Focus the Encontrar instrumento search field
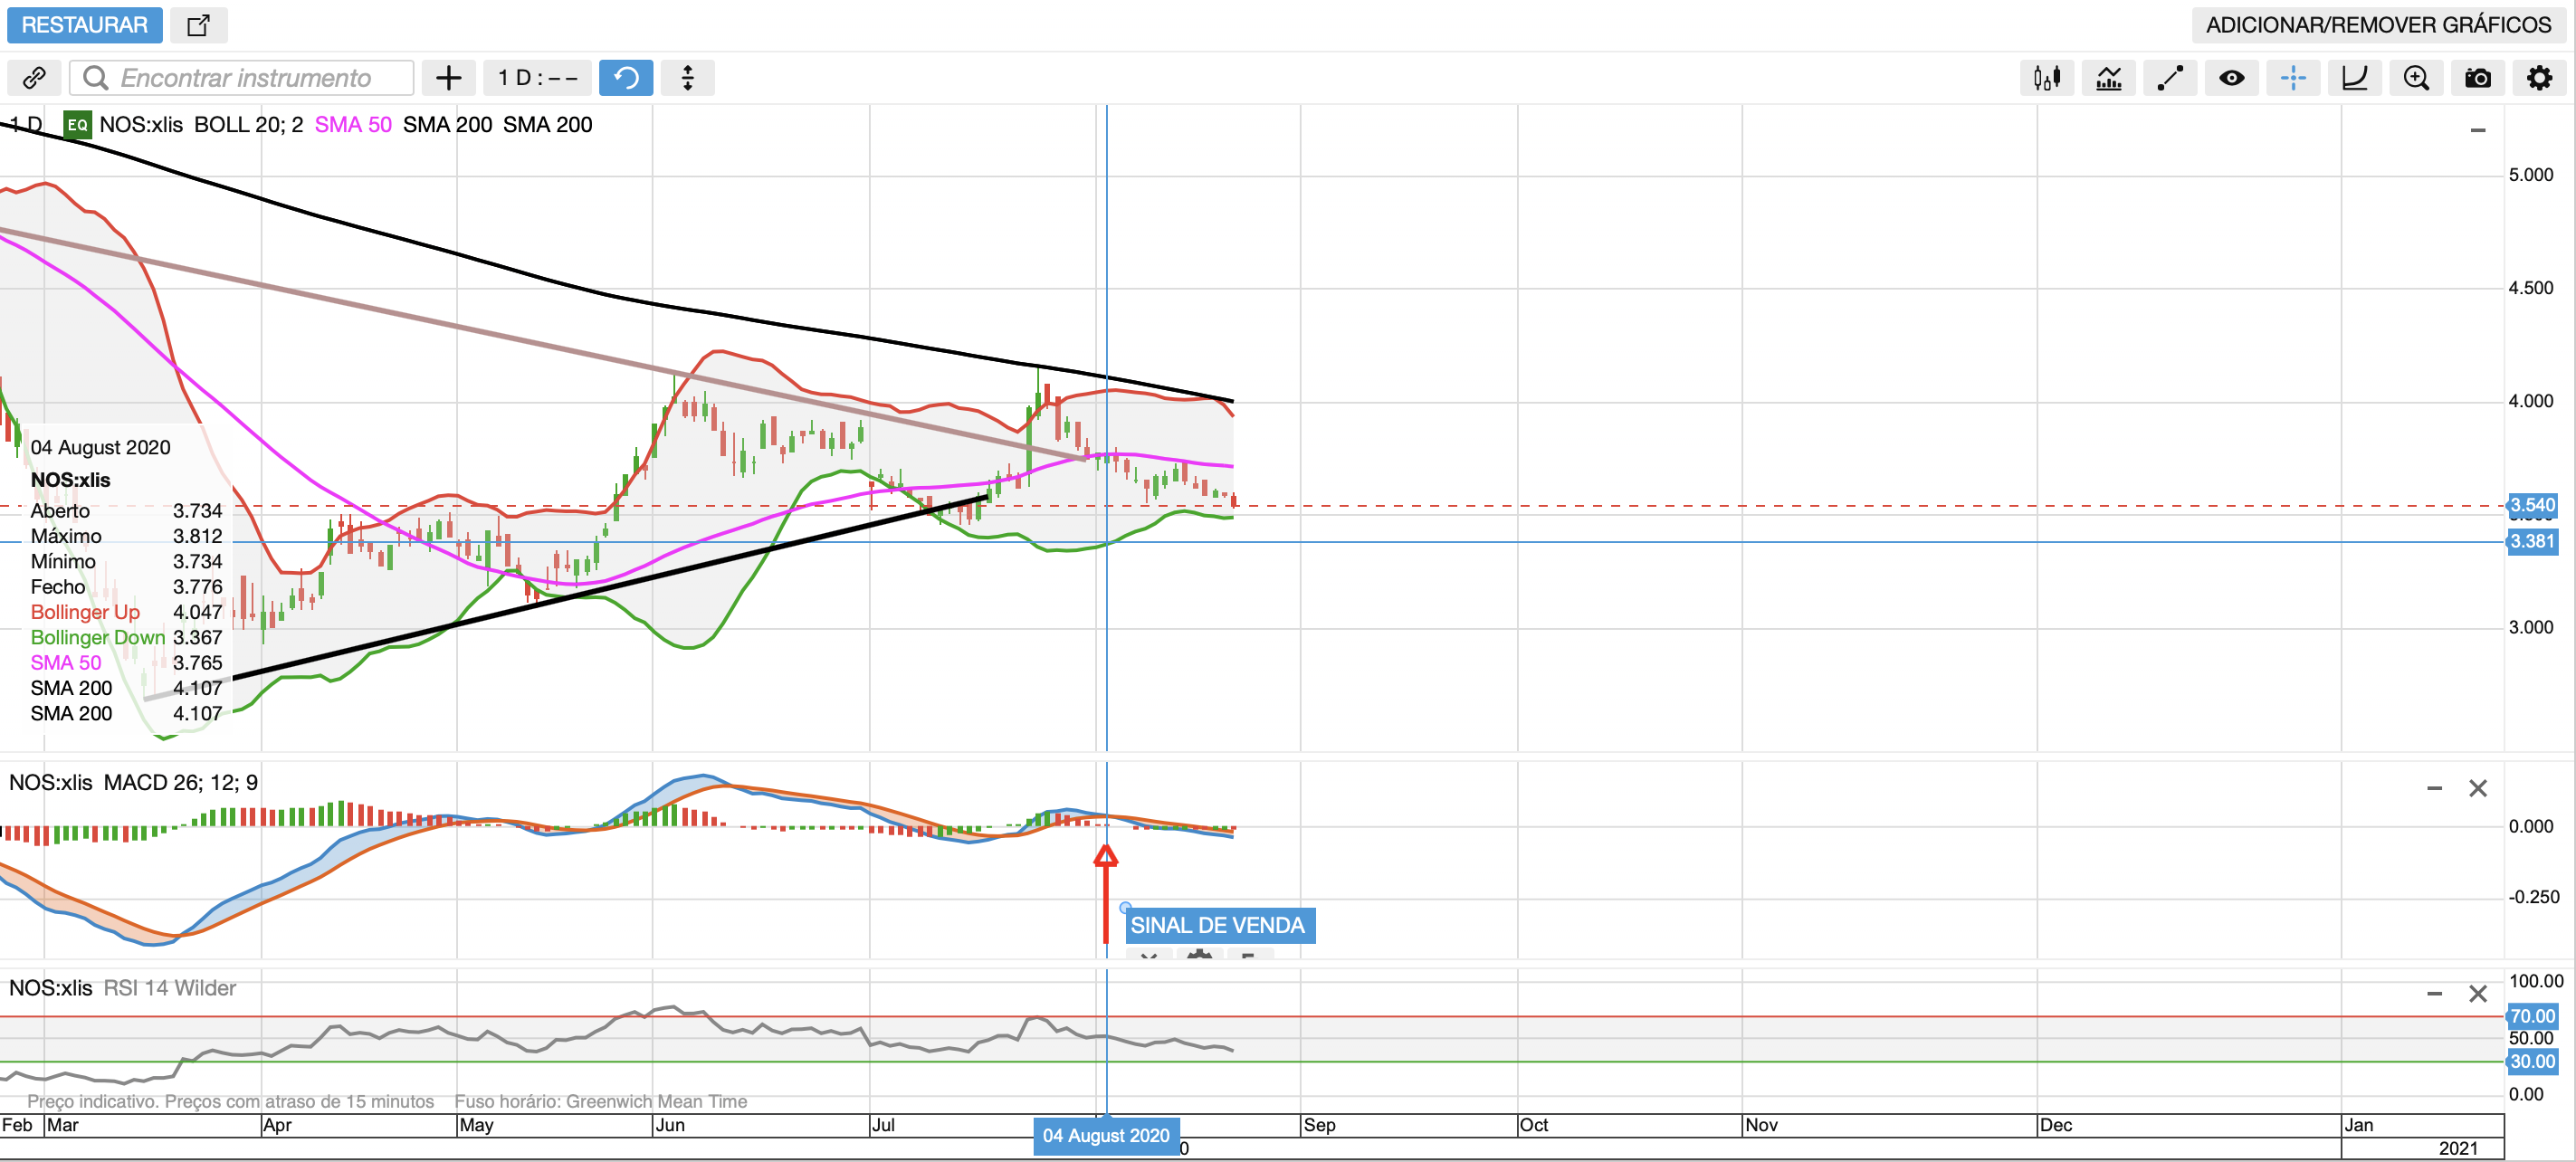This screenshot has width=2576, height=1162. (245, 78)
